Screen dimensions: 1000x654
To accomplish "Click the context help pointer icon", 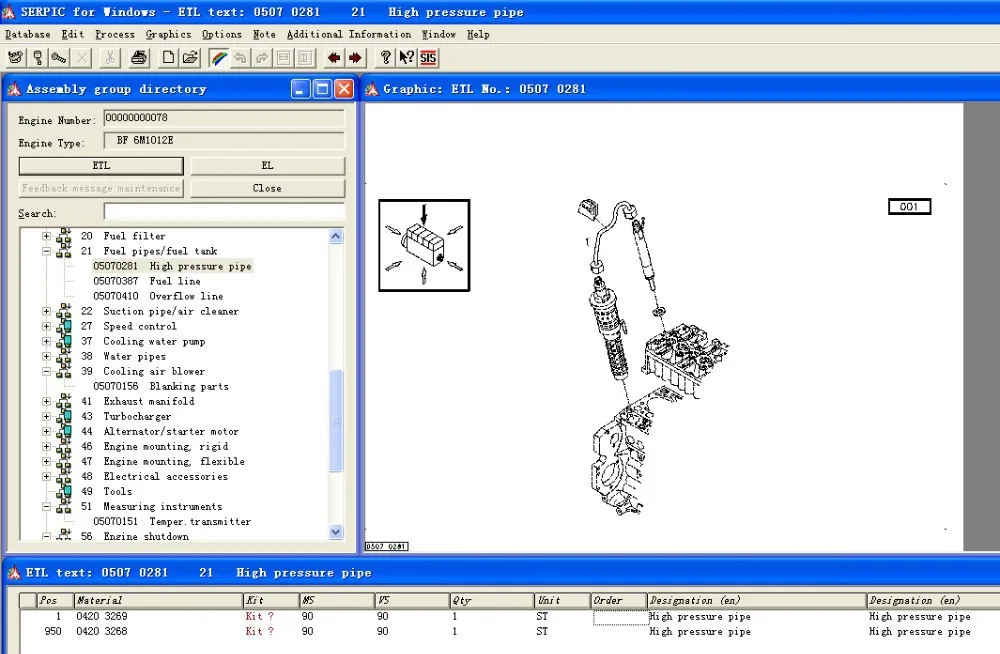I will point(406,58).
